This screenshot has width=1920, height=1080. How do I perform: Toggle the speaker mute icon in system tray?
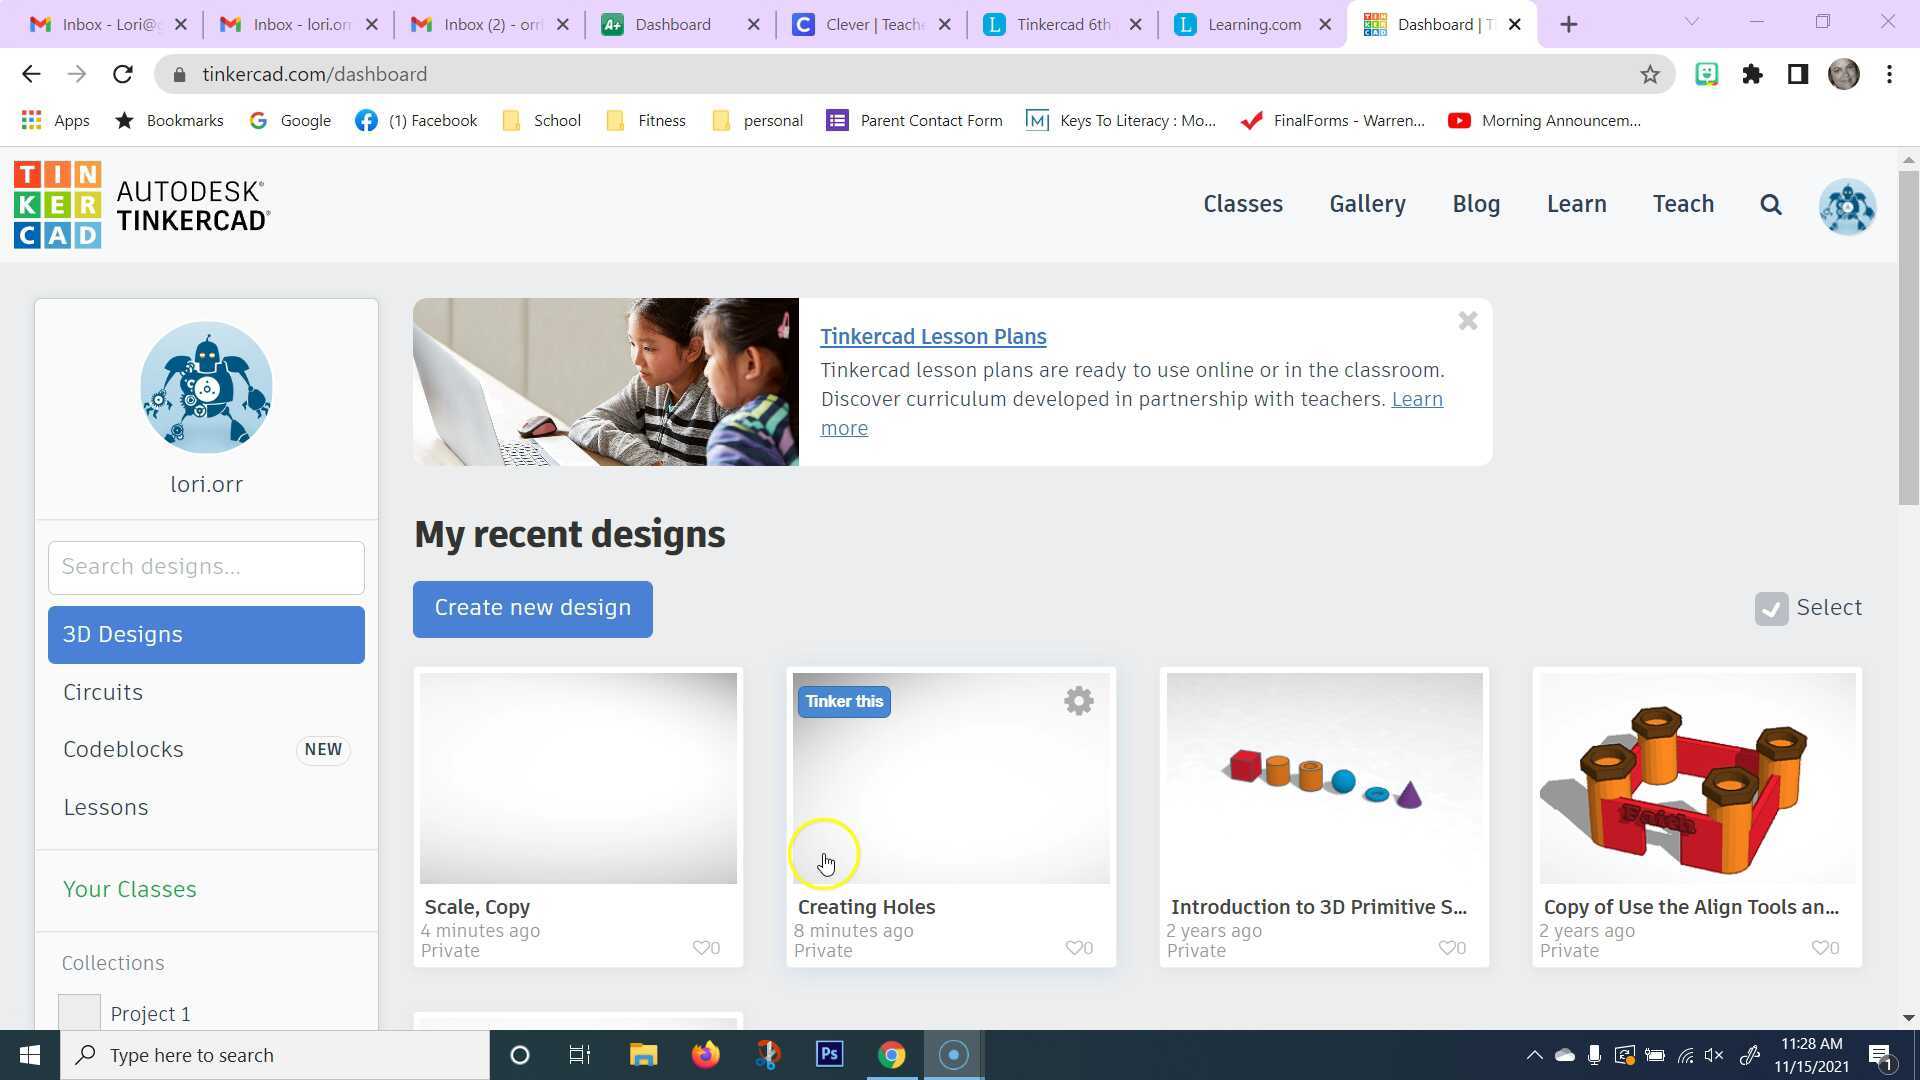1714,1054
